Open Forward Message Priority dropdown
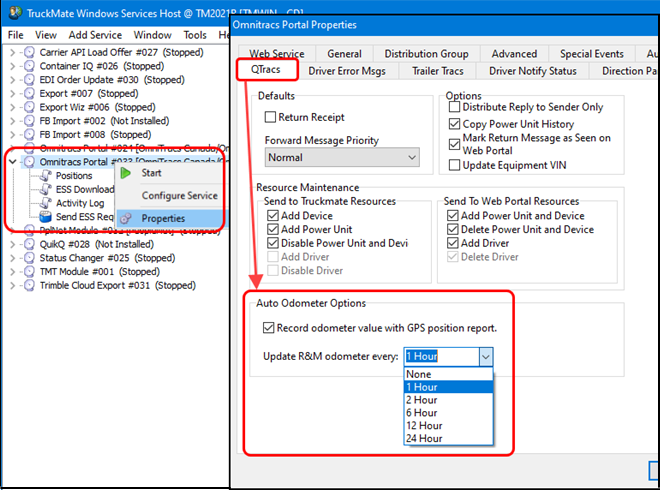 [x=342, y=157]
